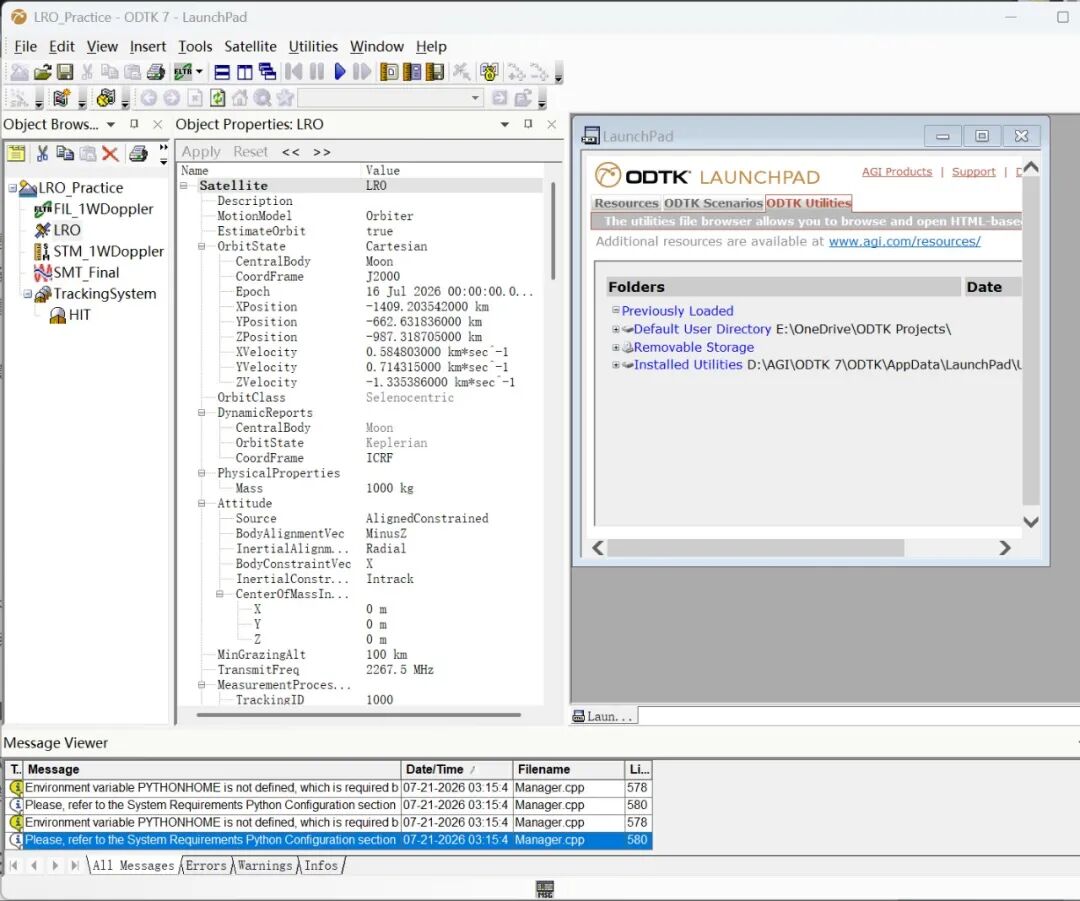Screen dimensions: 1080x901
Task: Show the Warnings tab in Message Viewer
Action: point(264,865)
